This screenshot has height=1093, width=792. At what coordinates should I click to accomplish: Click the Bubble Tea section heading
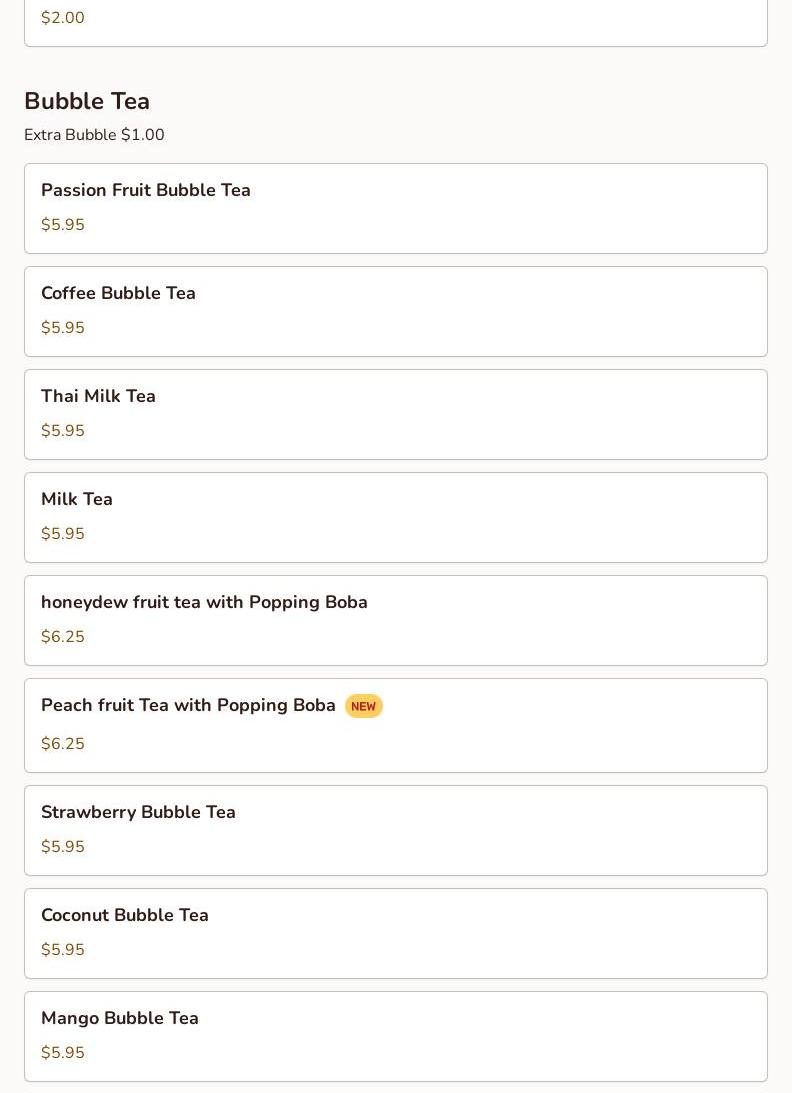click(87, 101)
